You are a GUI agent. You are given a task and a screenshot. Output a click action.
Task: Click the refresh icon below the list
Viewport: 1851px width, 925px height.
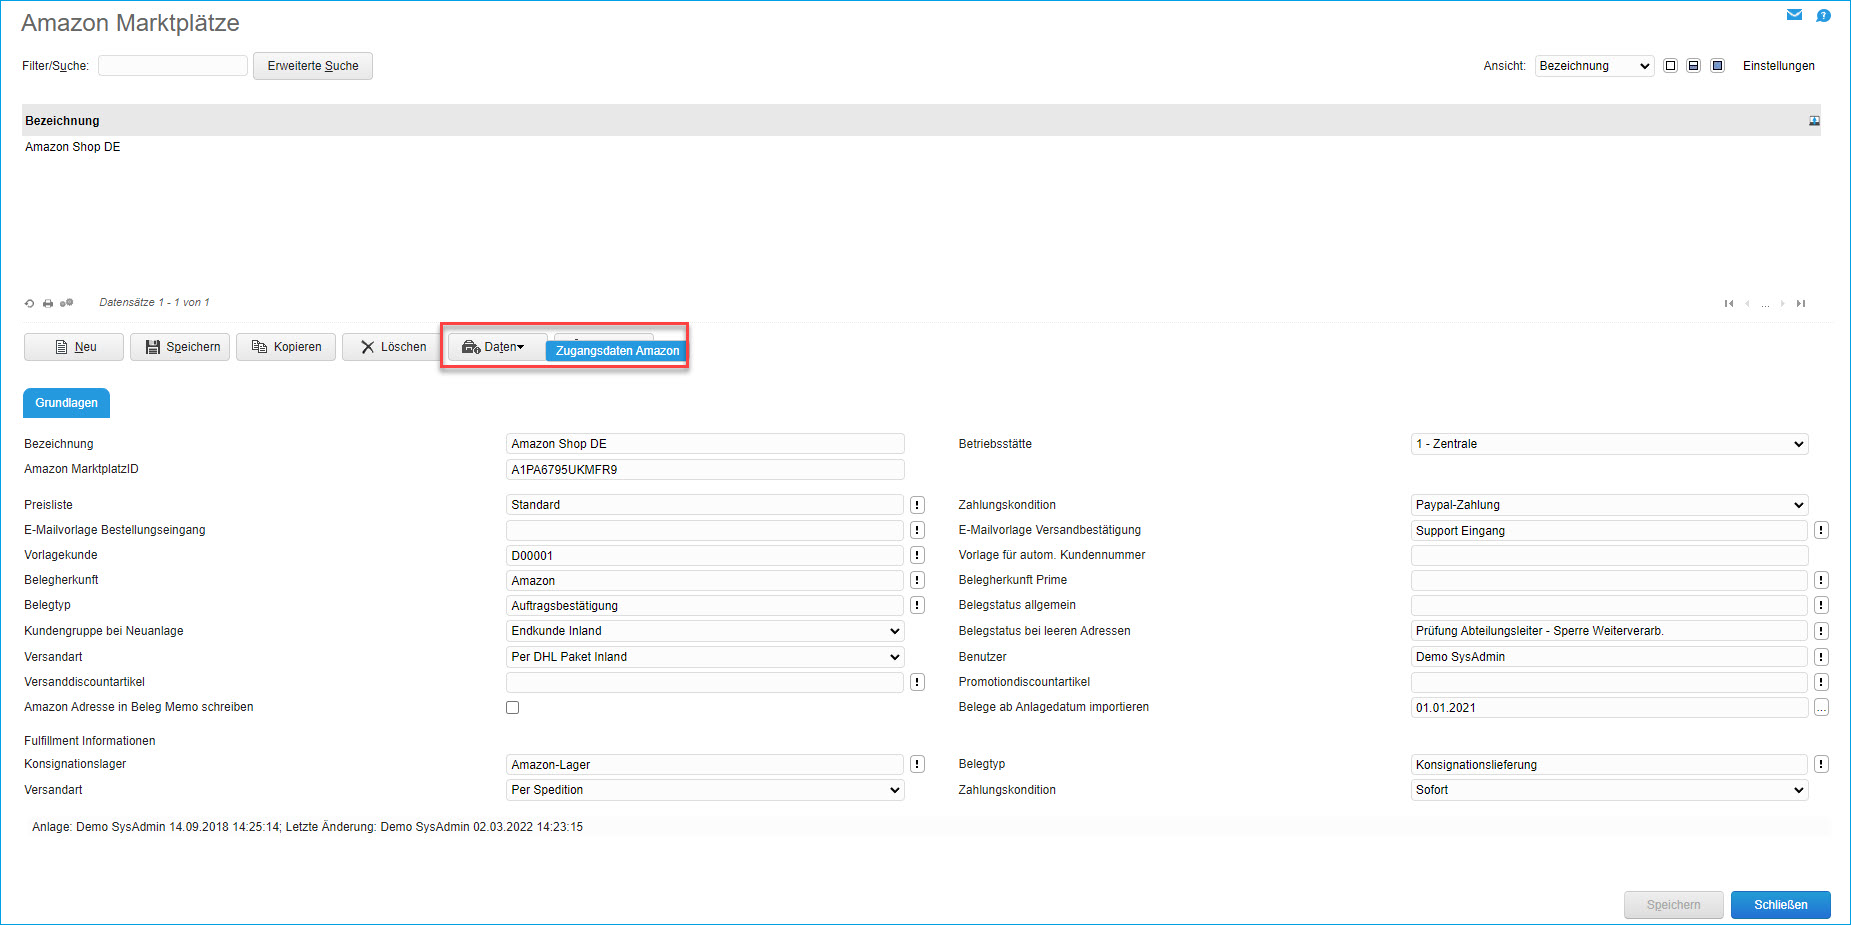click(29, 303)
